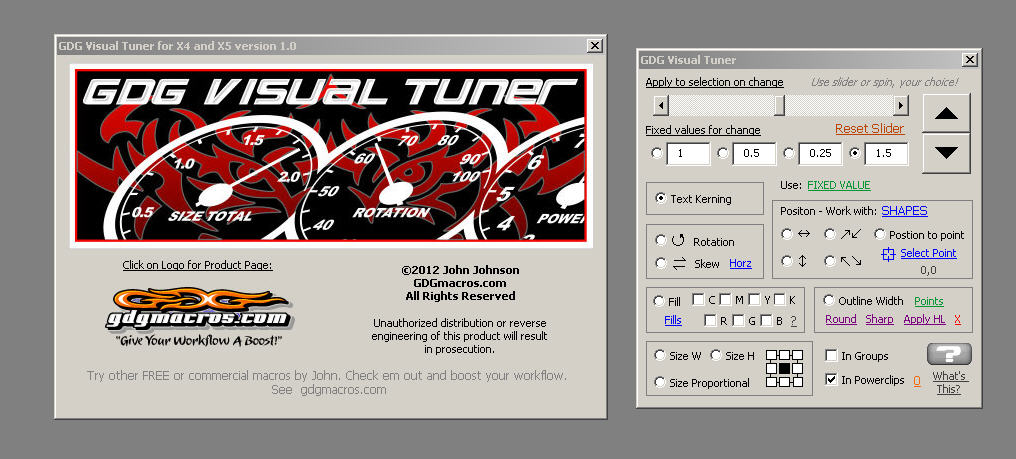Select the inward diagonal arrows radio button

pos(829,234)
